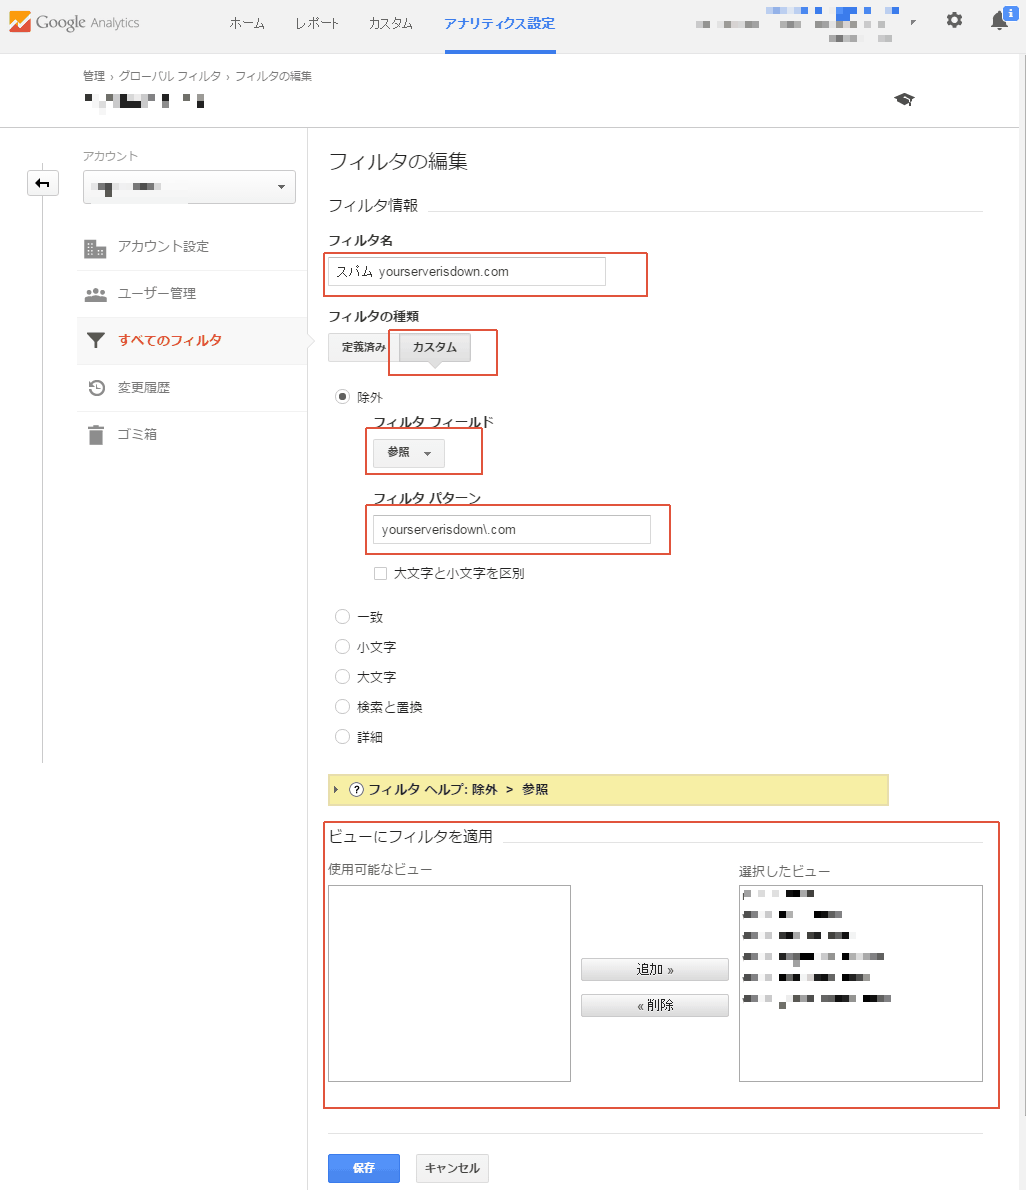Image resolution: width=1026 pixels, height=1190 pixels.
Task: Click the ゴミ箱 trash can icon
Action: coord(96,435)
